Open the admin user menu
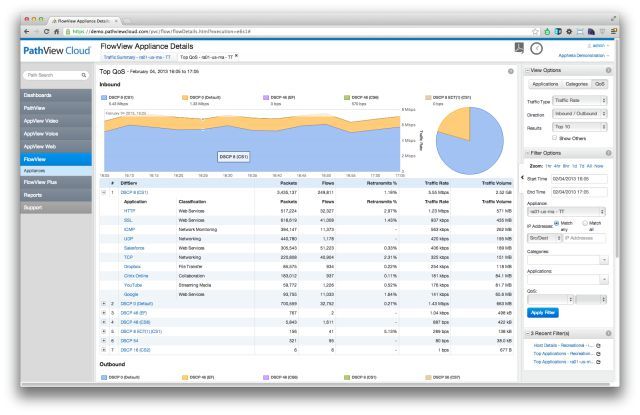Screen dimensions: 640x415 (598, 46)
